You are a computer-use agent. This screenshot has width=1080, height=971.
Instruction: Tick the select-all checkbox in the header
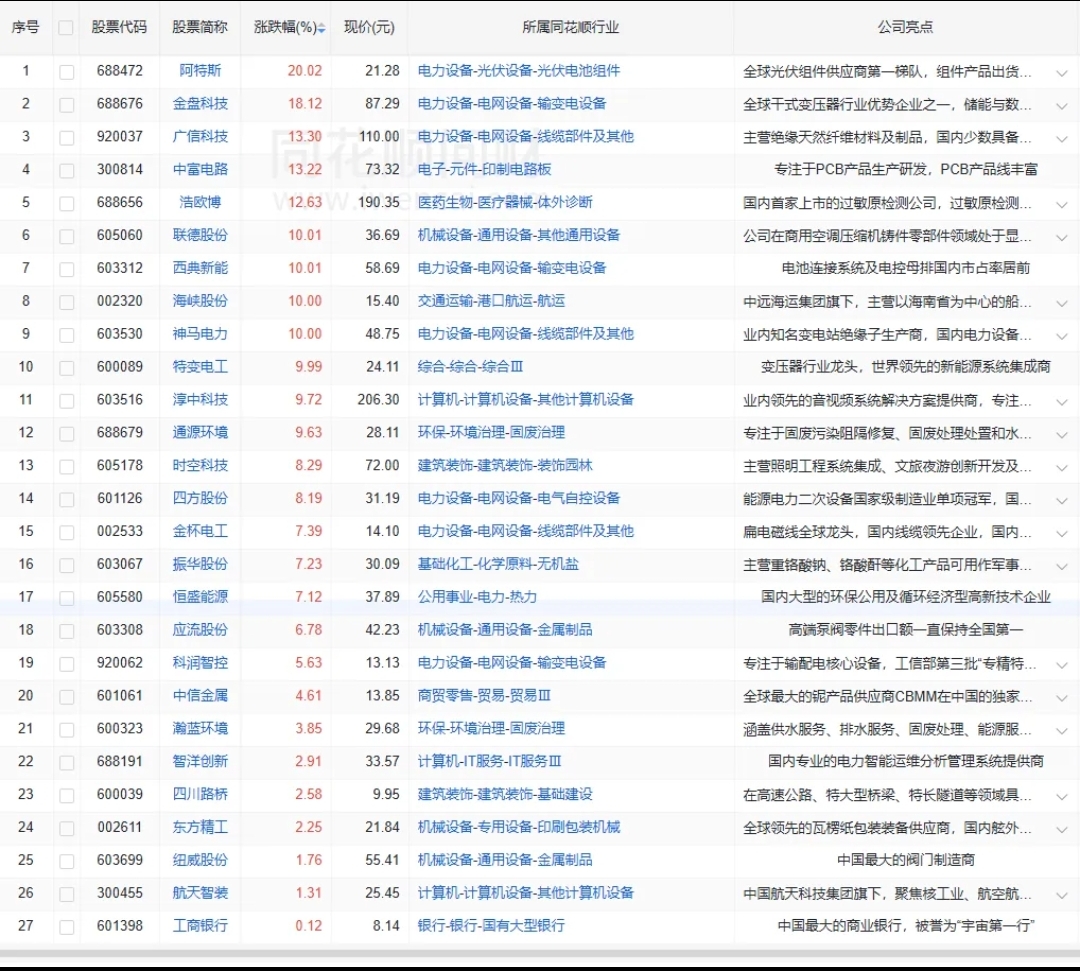tap(66, 28)
